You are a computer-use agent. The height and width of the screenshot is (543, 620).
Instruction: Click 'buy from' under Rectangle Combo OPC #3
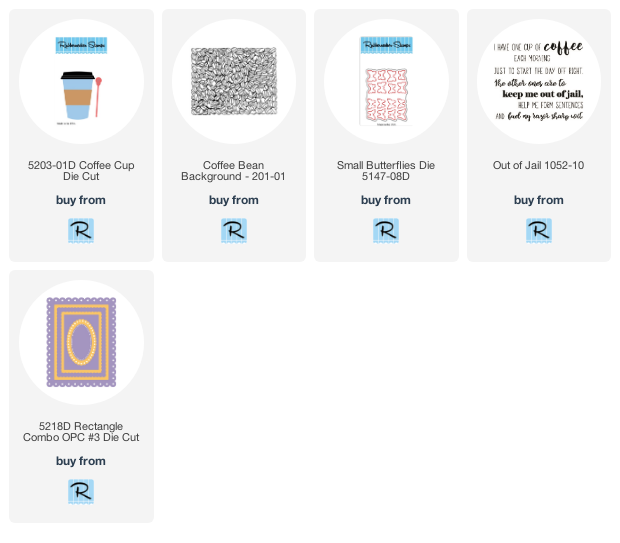pyautogui.click(x=81, y=461)
